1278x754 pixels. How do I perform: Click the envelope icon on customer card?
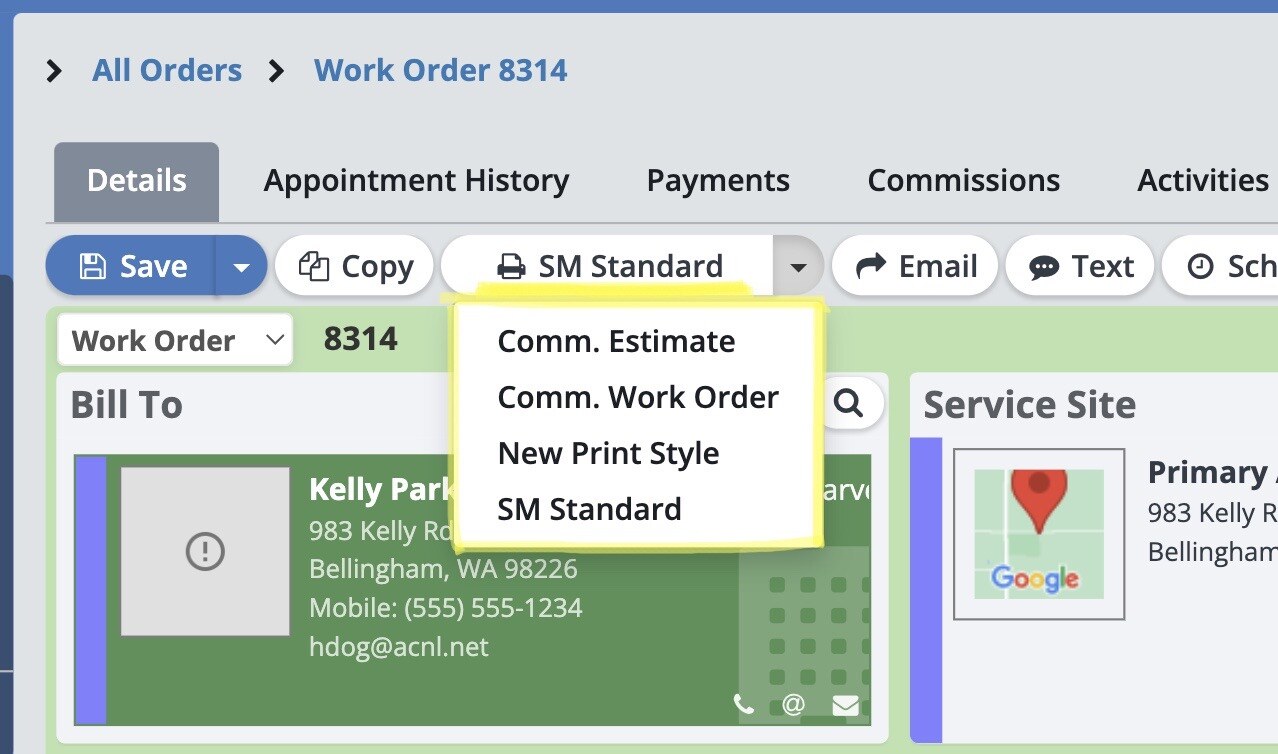tap(845, 706)
